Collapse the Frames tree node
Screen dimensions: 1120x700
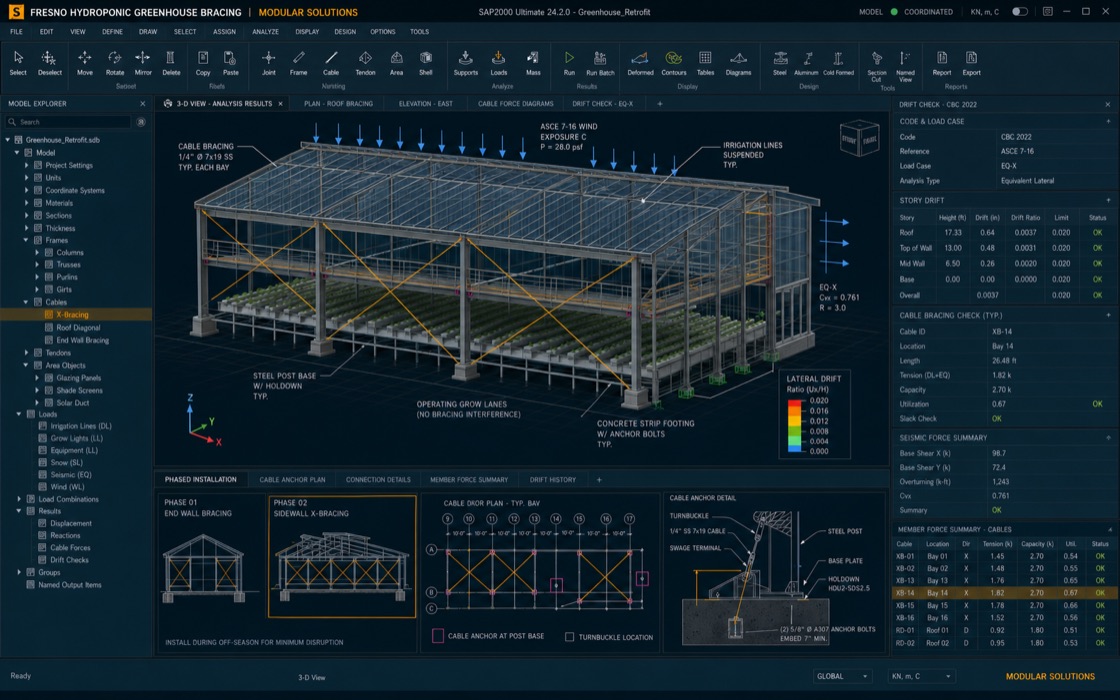(x=27, y=240)
